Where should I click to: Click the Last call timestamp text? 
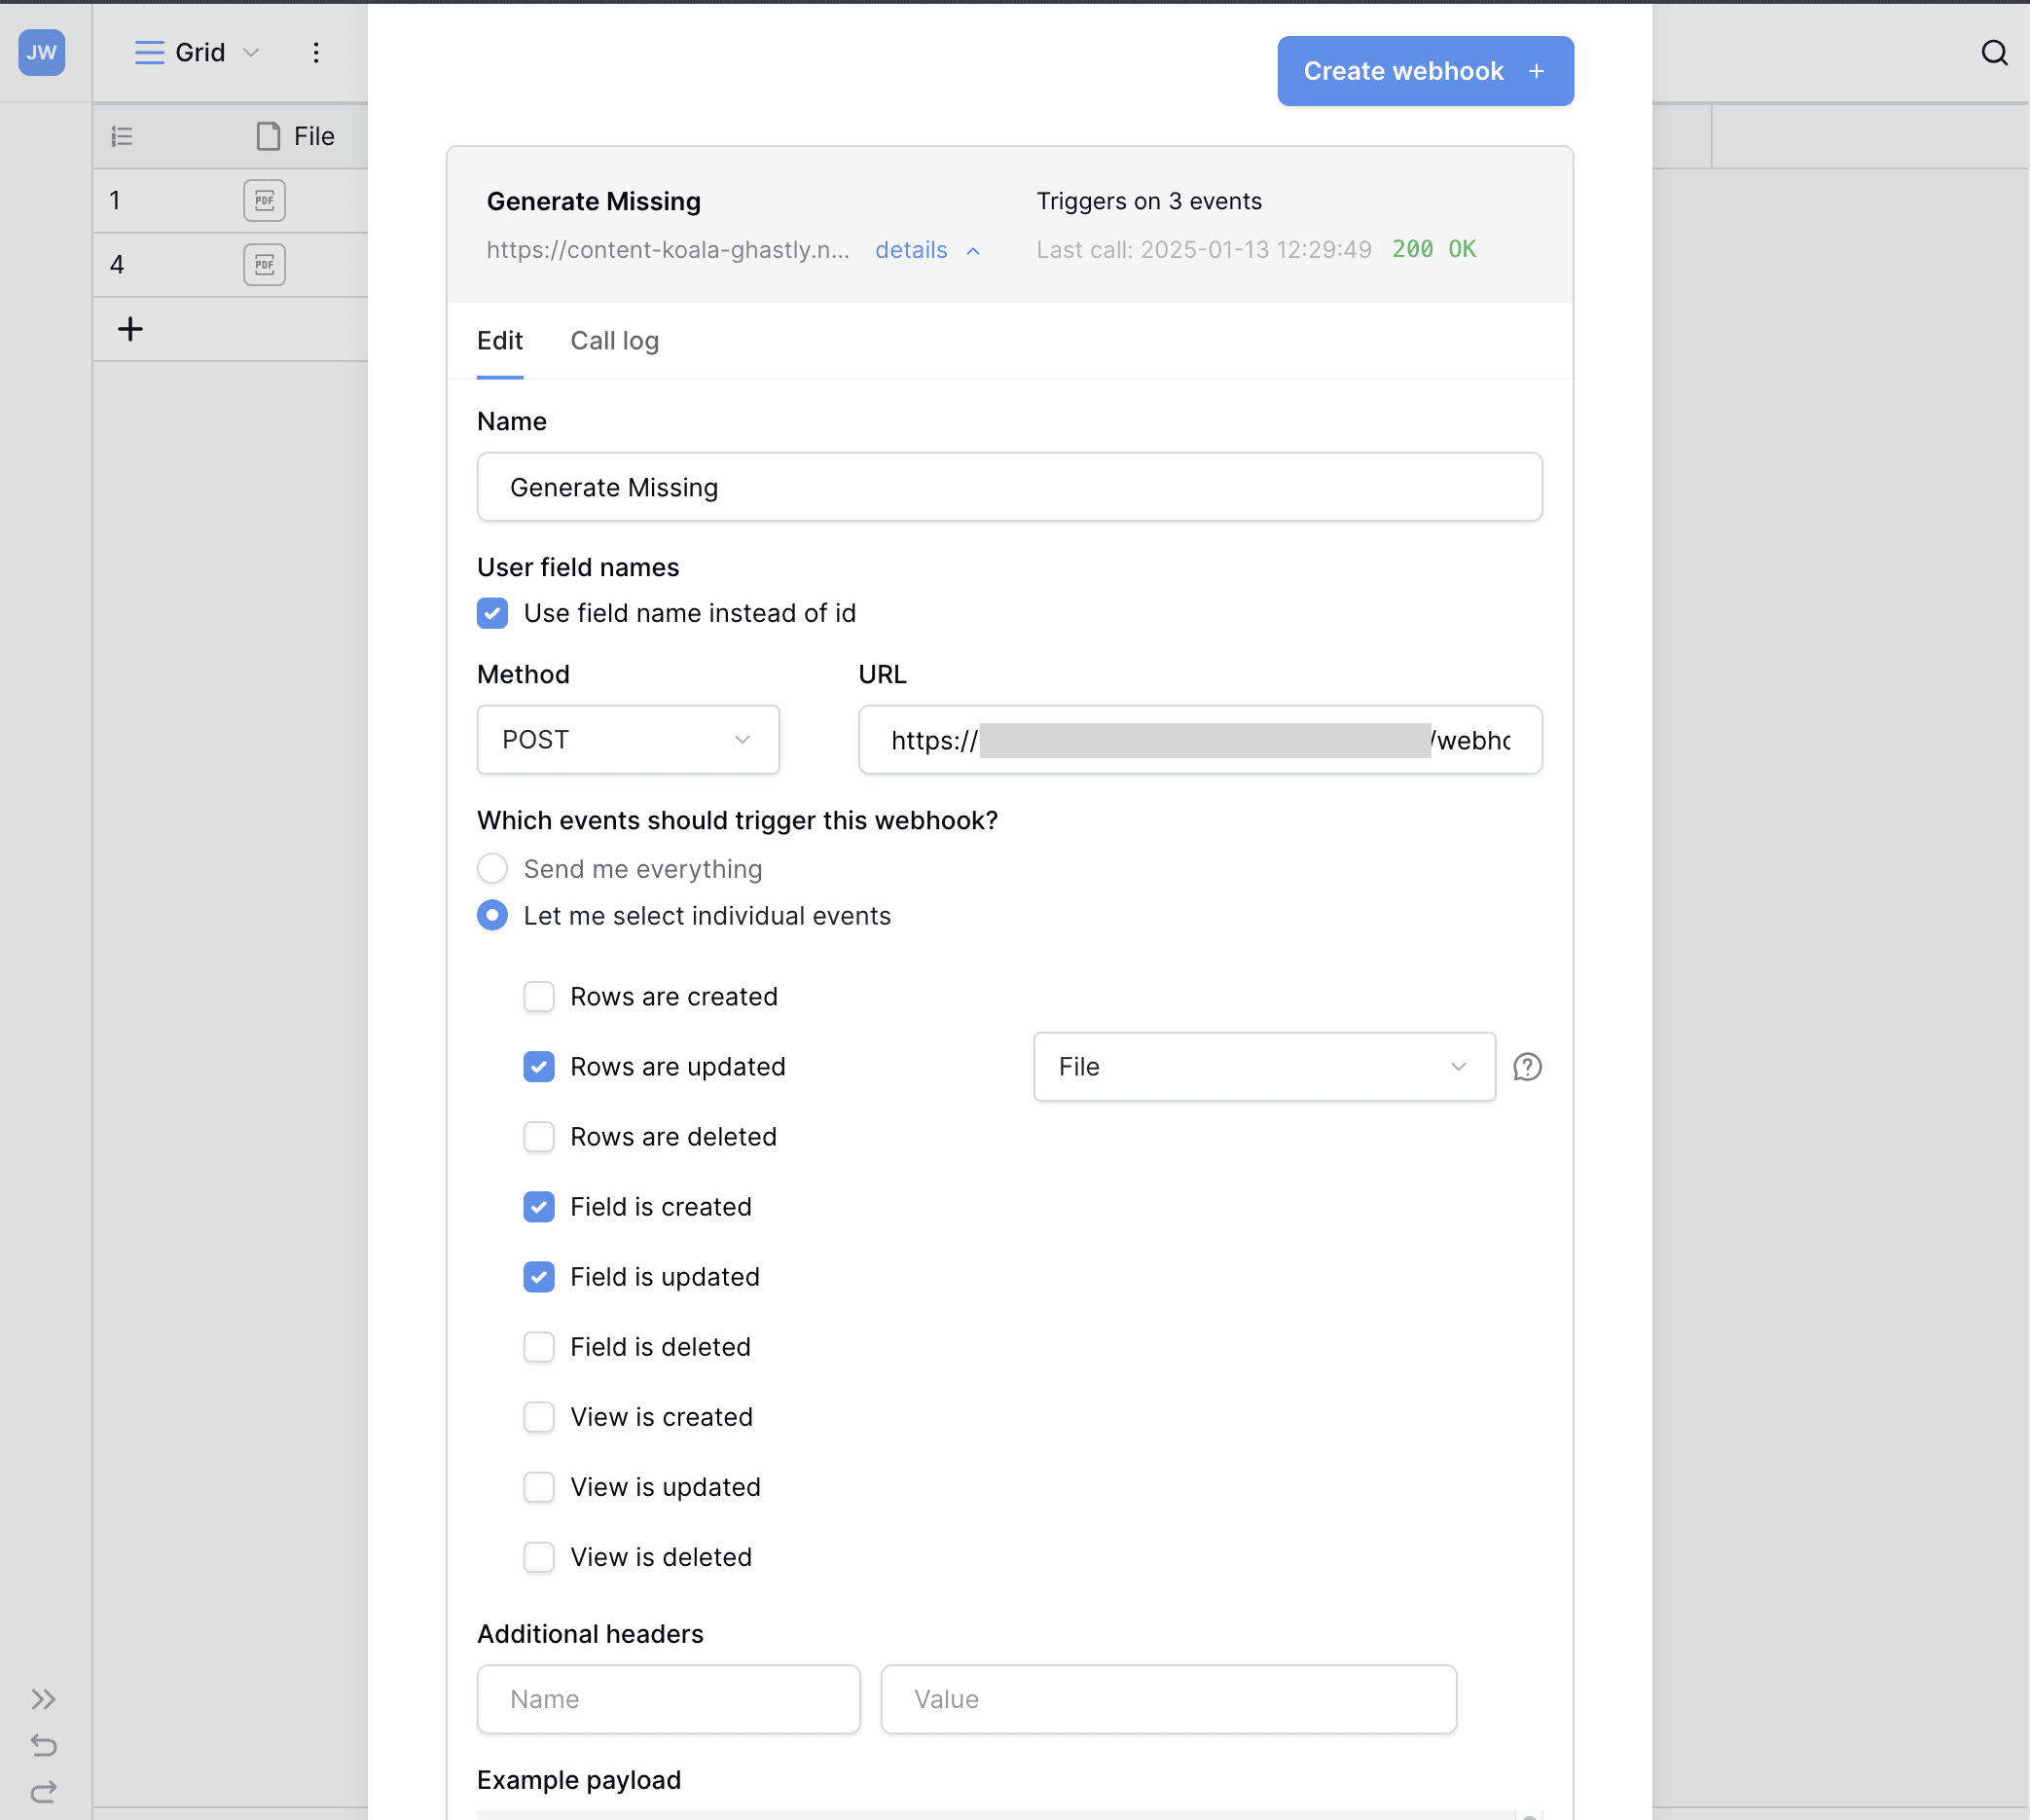pyautogui.click(x=1204, y=250)
